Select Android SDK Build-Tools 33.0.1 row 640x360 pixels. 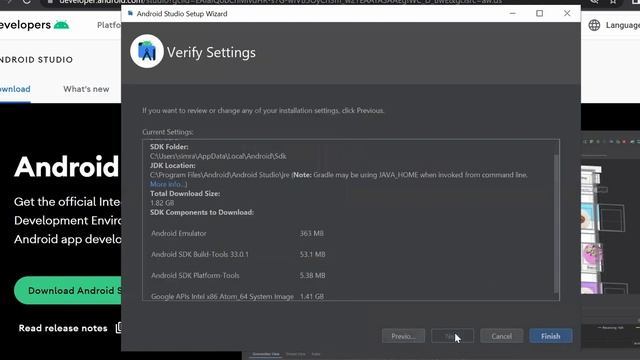238,254
